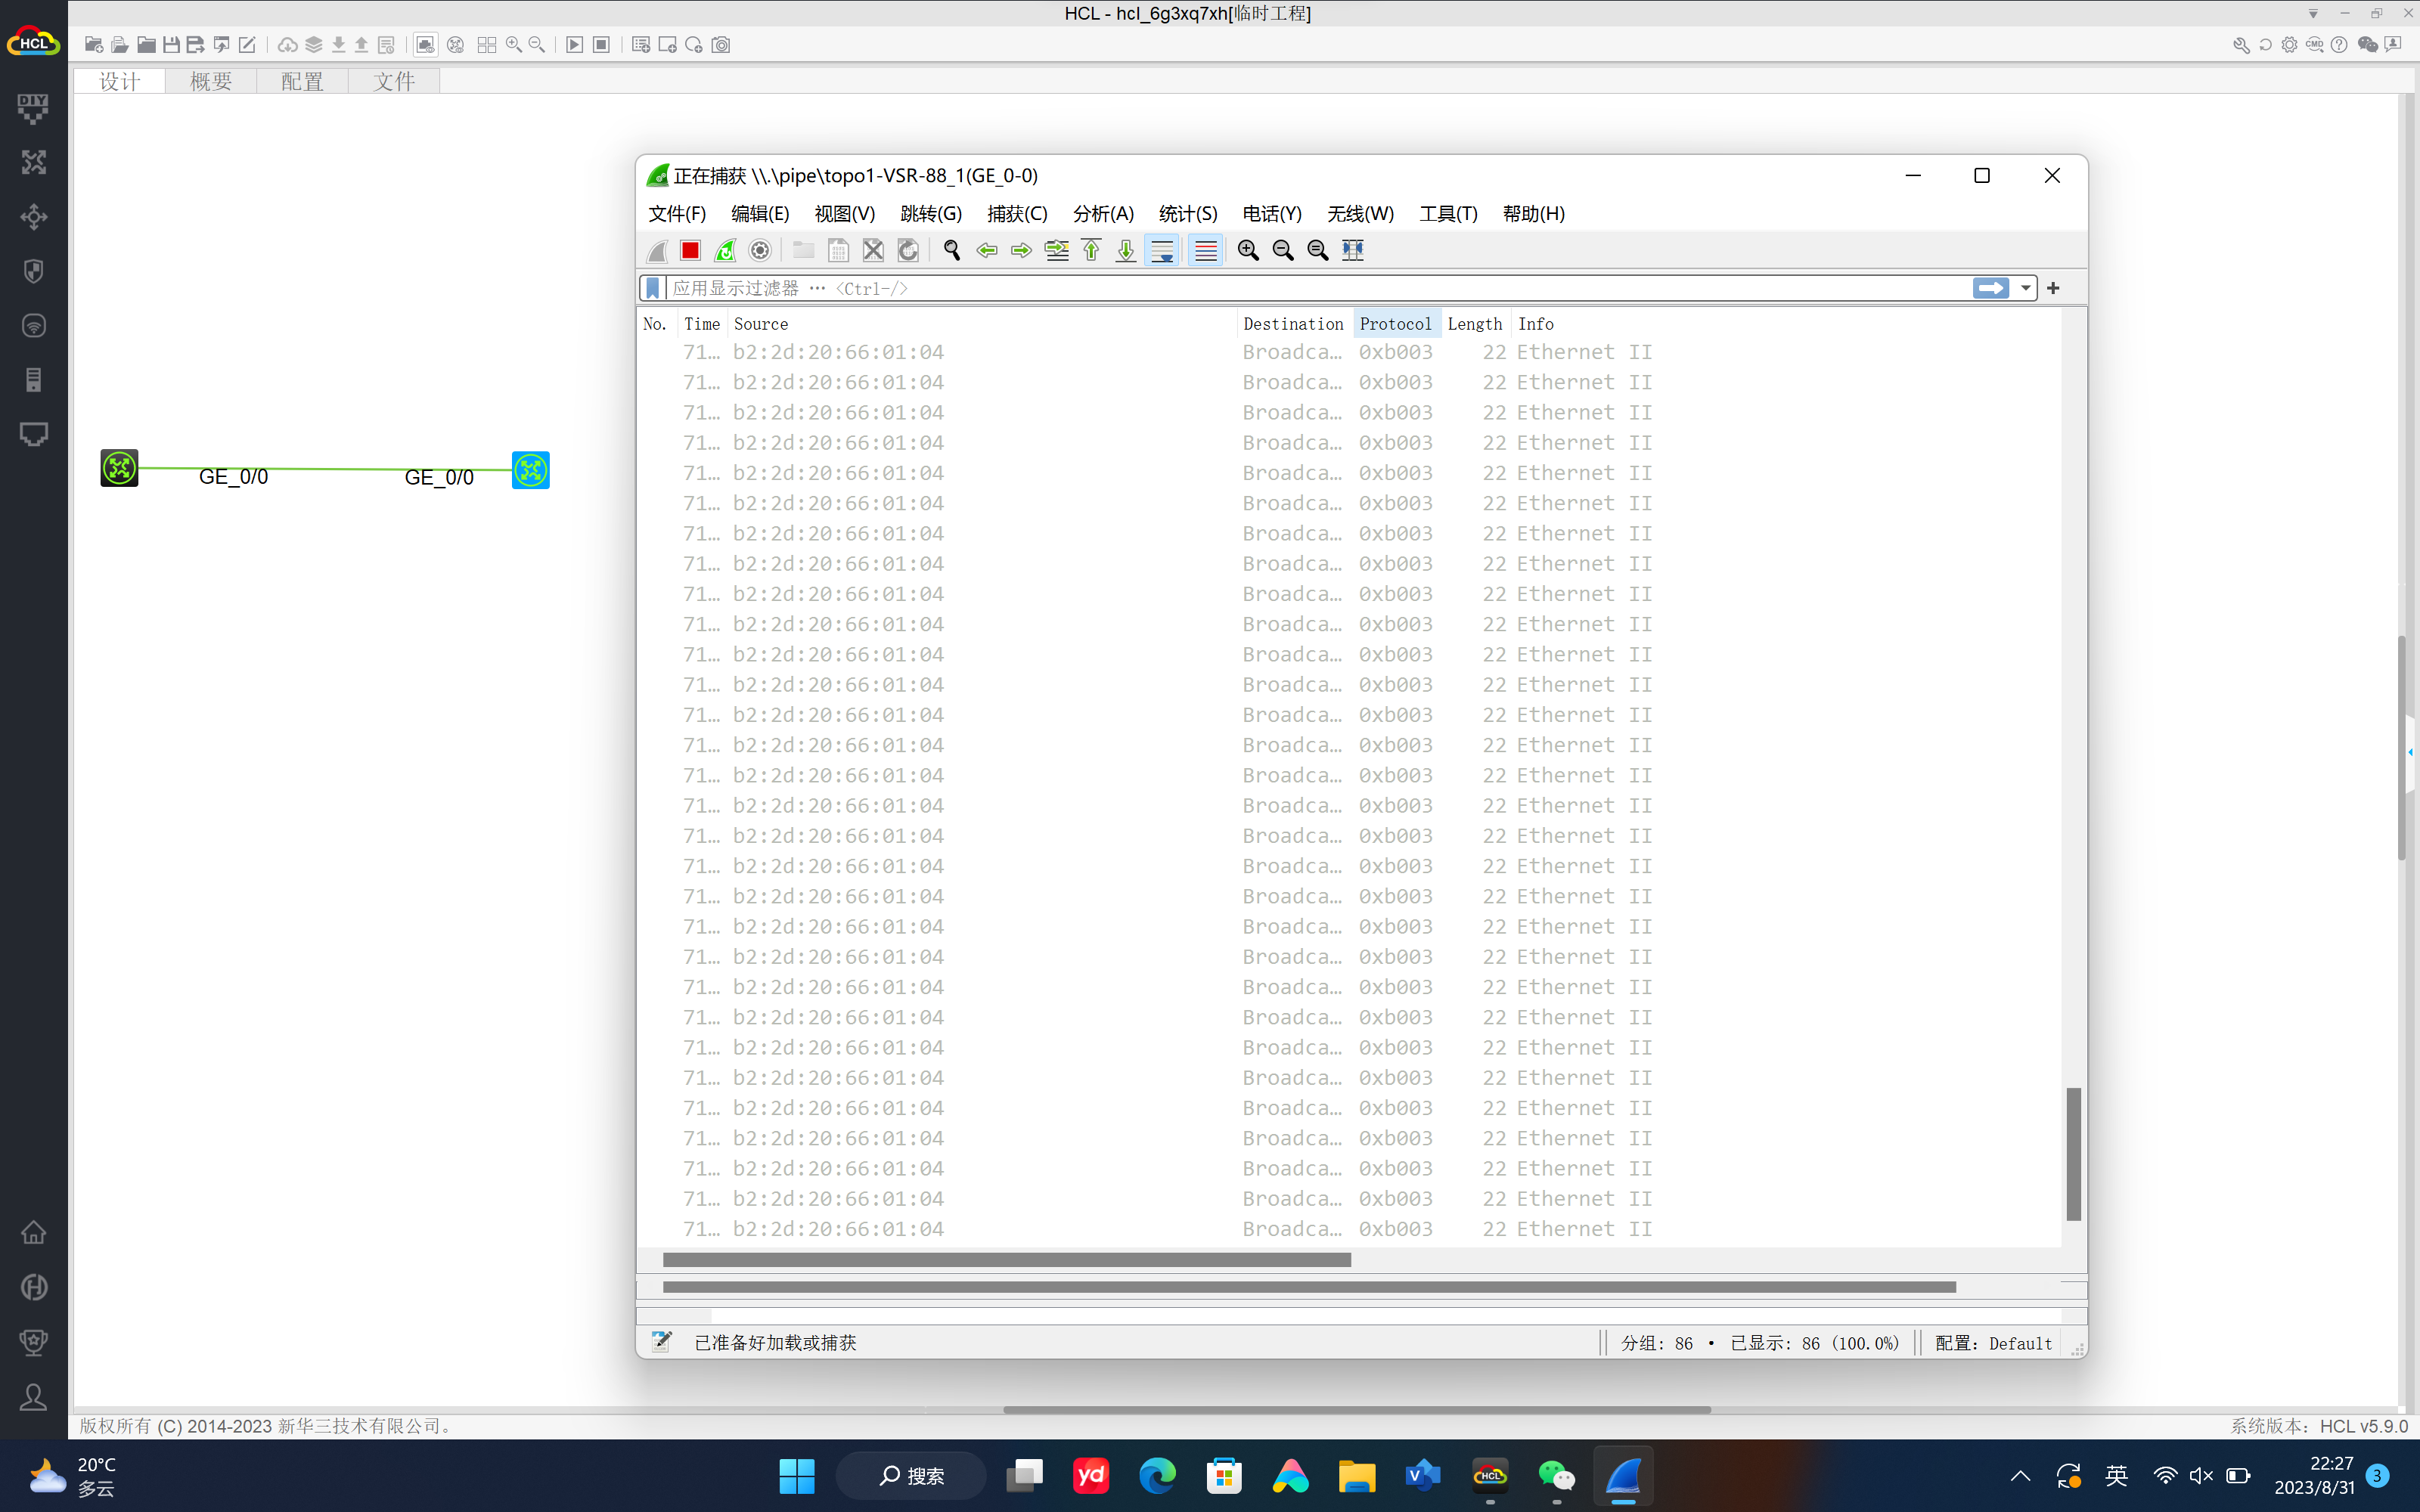The height and width of the screenshot is (1512, 2420).
Task: Open the filter bookmark dropdown
Action: pos(653,288)
